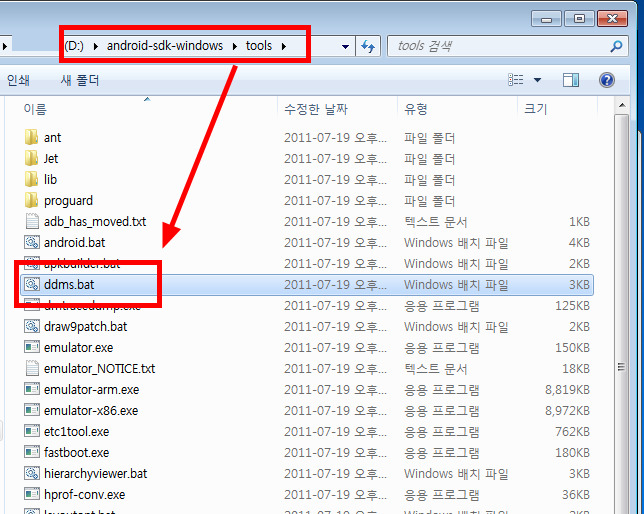Viewport: 644px width, 514px height.
Task: Go to (D:) drive breadcrumb
Action: pyautogui.click(x=74, y=46)
